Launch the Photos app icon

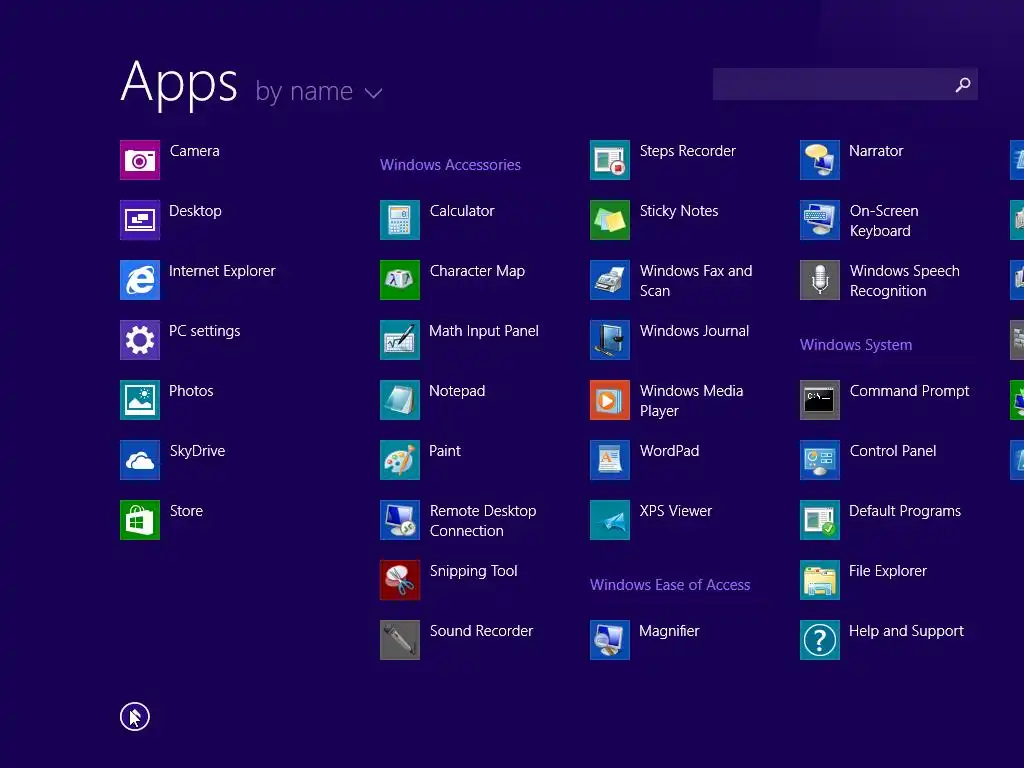140,400
